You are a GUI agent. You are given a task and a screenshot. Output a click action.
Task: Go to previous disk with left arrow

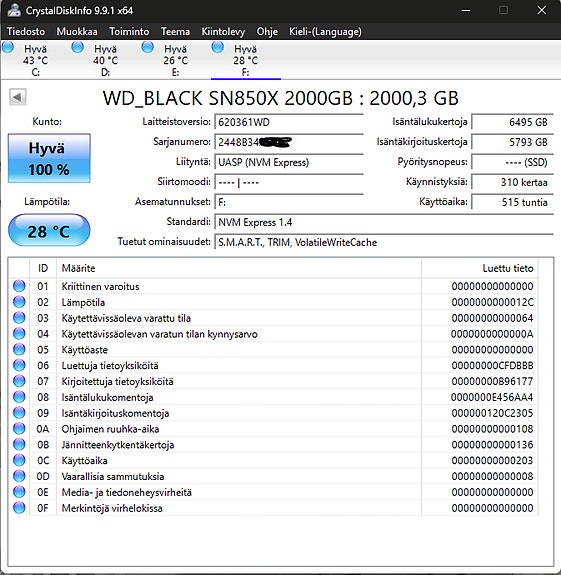[18, 97]
